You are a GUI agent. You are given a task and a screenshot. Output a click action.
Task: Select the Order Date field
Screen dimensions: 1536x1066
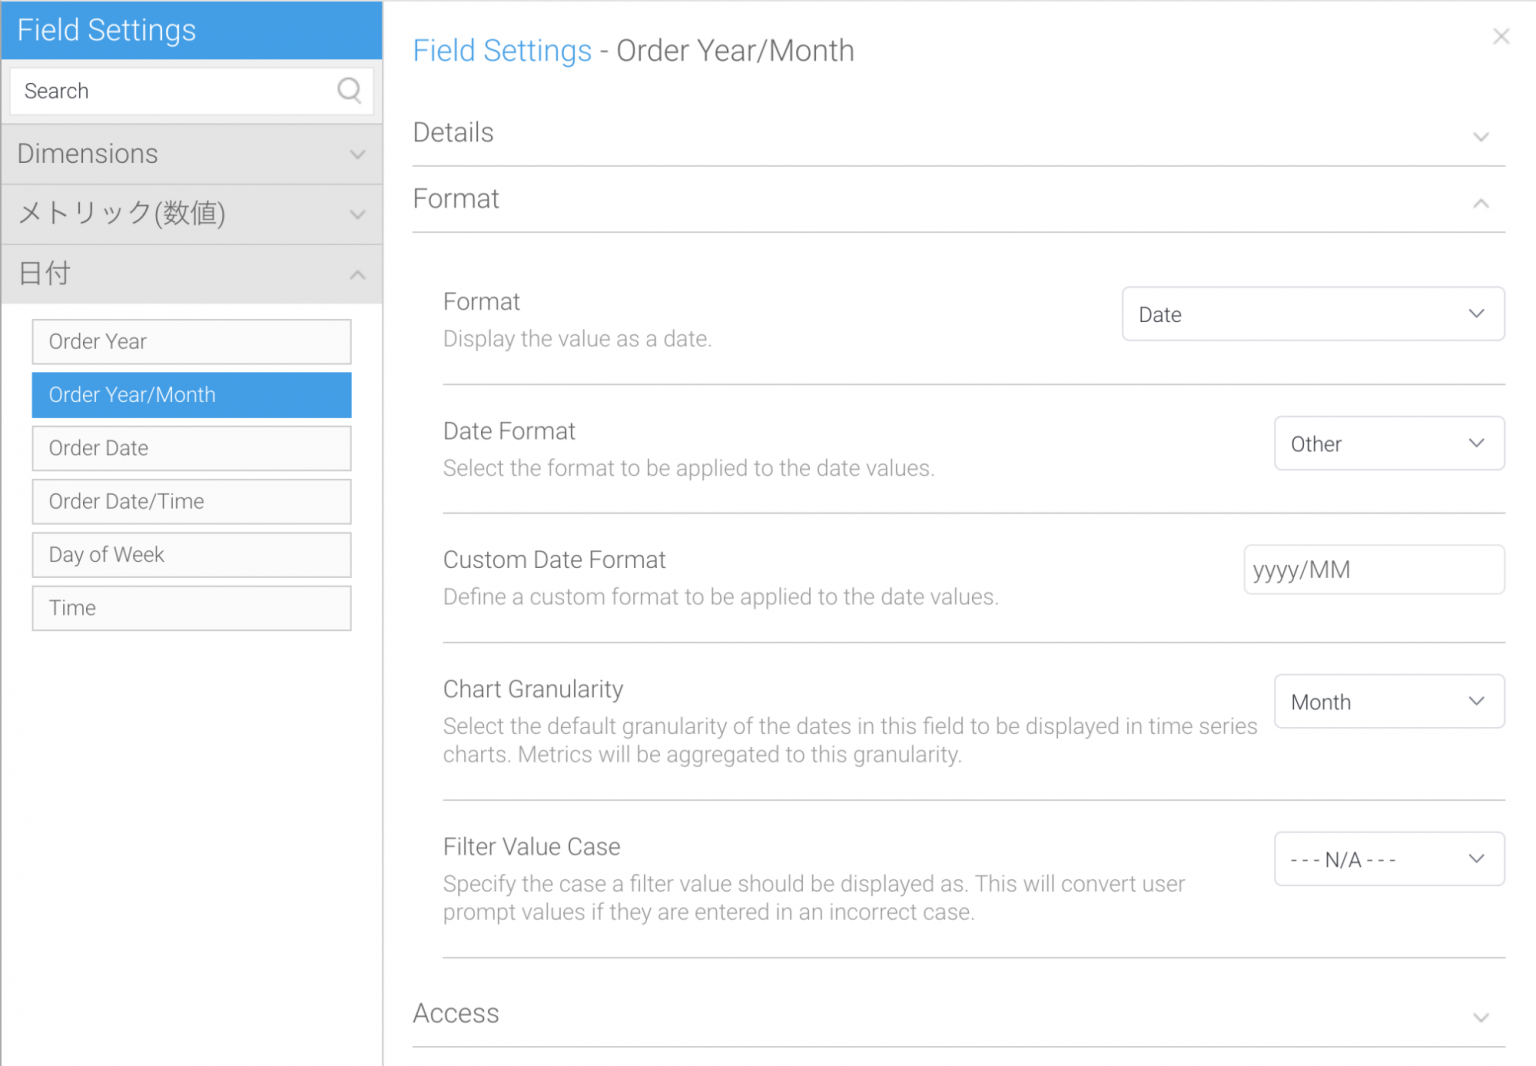click(191, 448)
